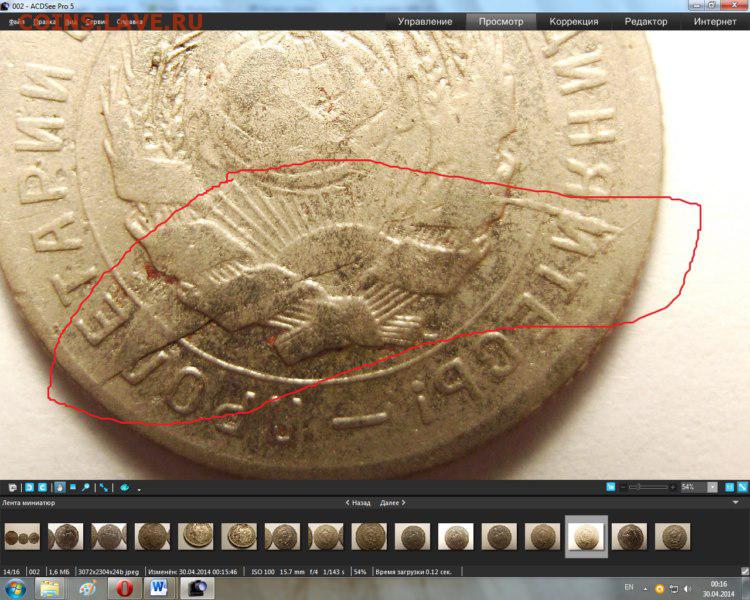Viewport: 750px width, 600px height.
Task: Click ACDSee camera icon in taskbar
Action: tap(197, 589)
